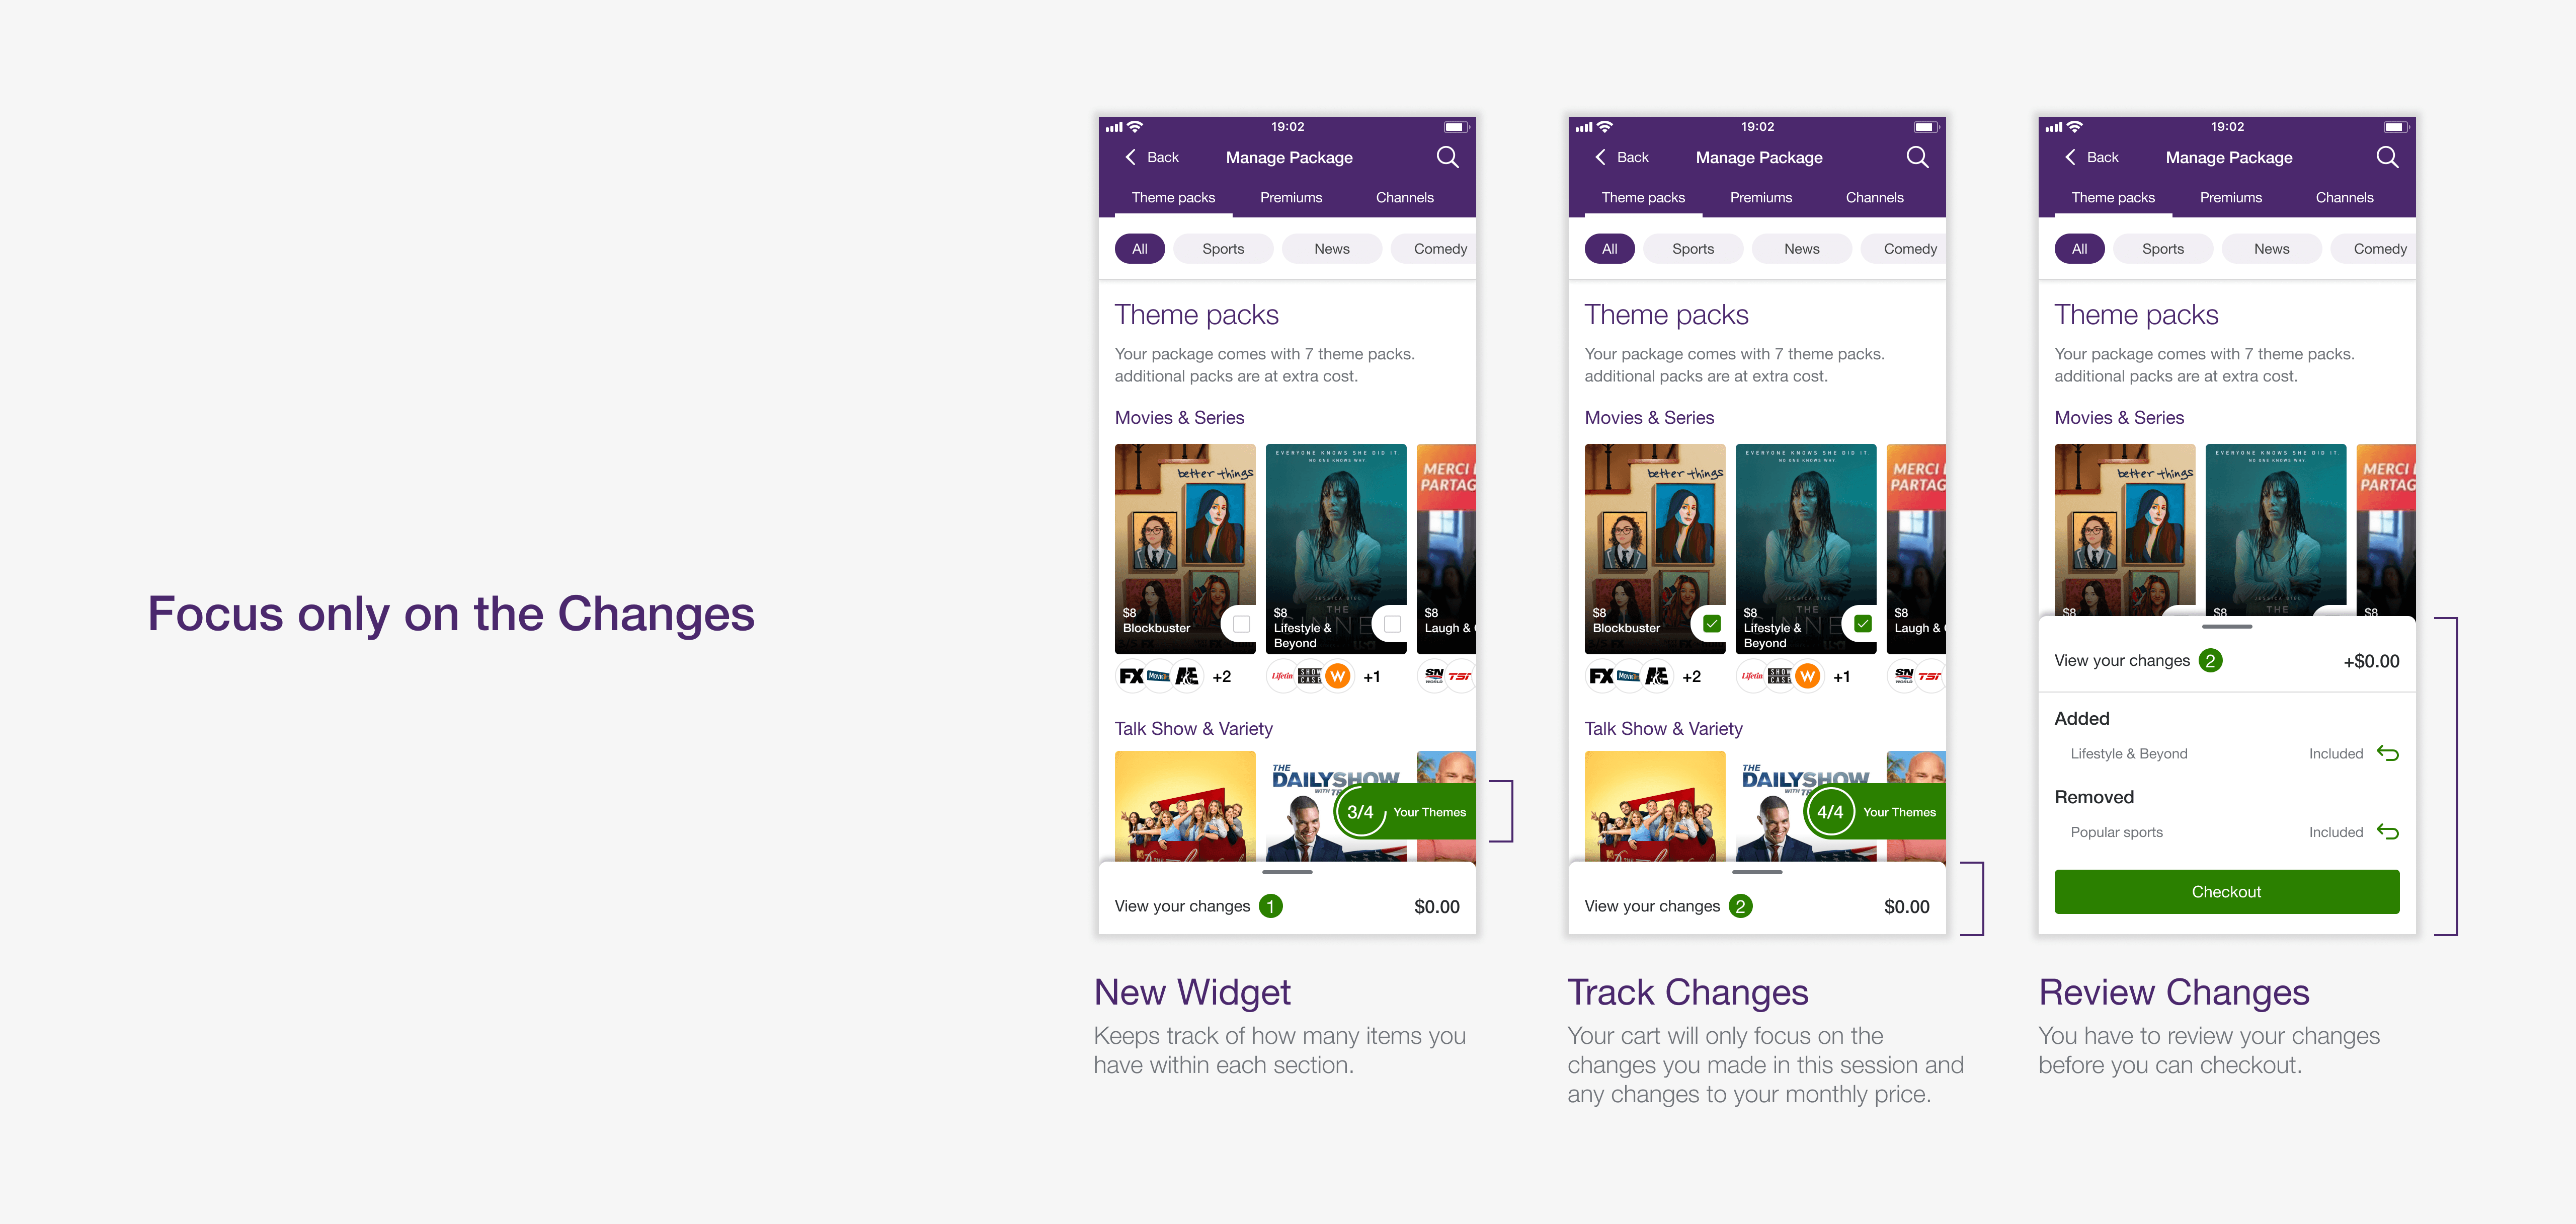The width and height of the screenshot is (2576, 1224).
Task: Go Back using the second phone's chevron
Action: coord(1601,157)
